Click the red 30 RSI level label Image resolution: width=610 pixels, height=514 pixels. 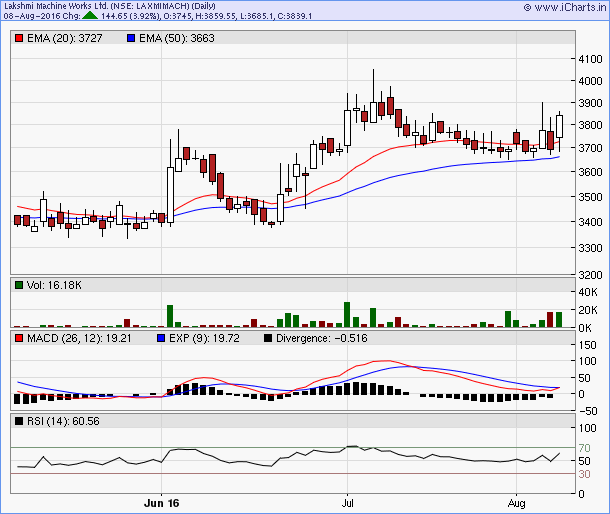pos(584,474)
